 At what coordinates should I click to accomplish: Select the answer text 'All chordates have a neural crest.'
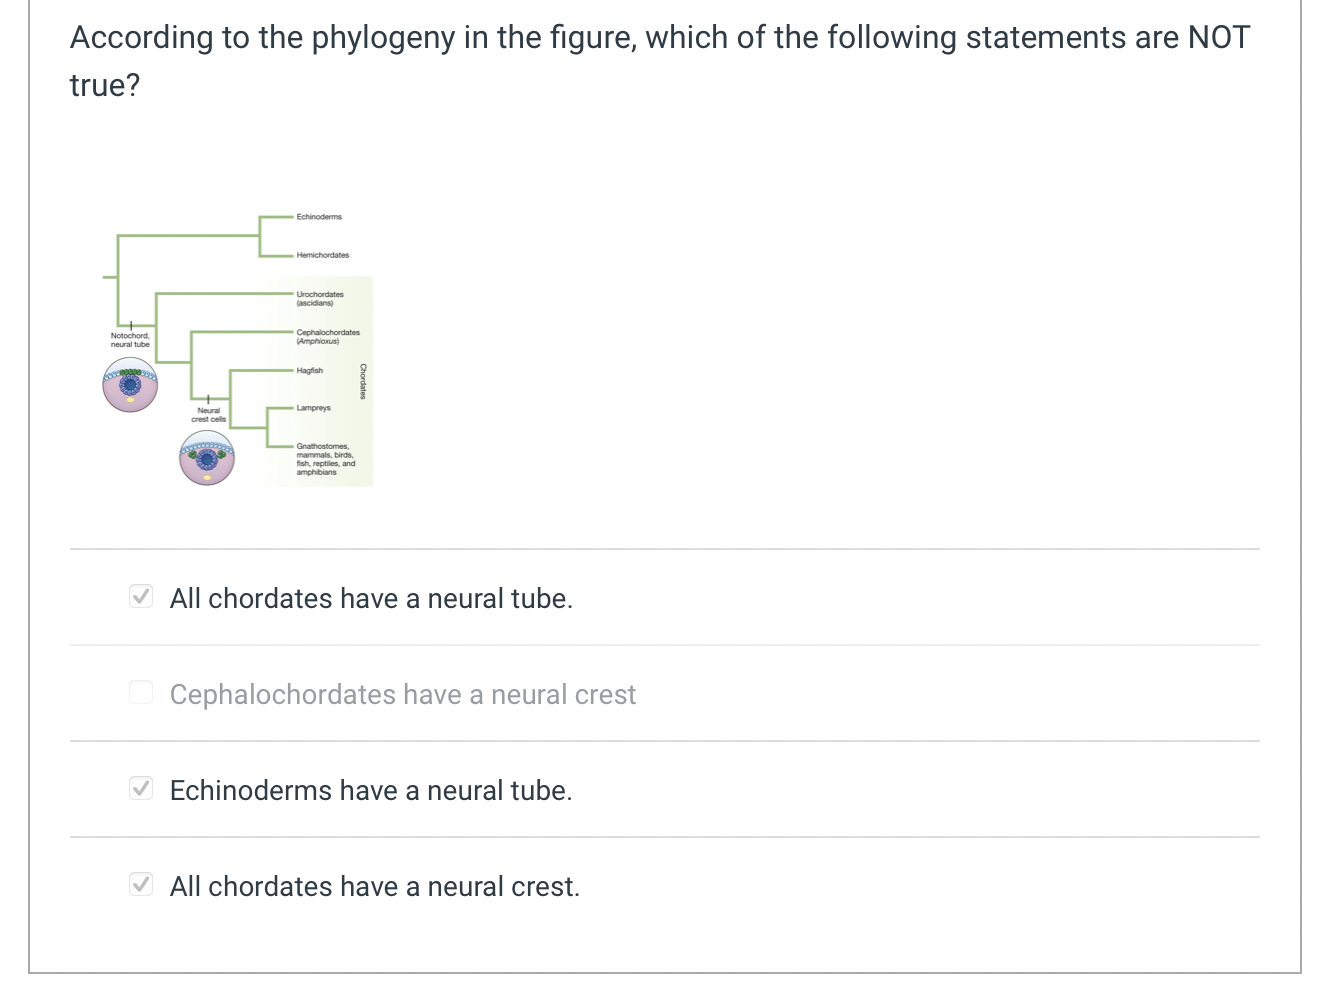(375, 886)
